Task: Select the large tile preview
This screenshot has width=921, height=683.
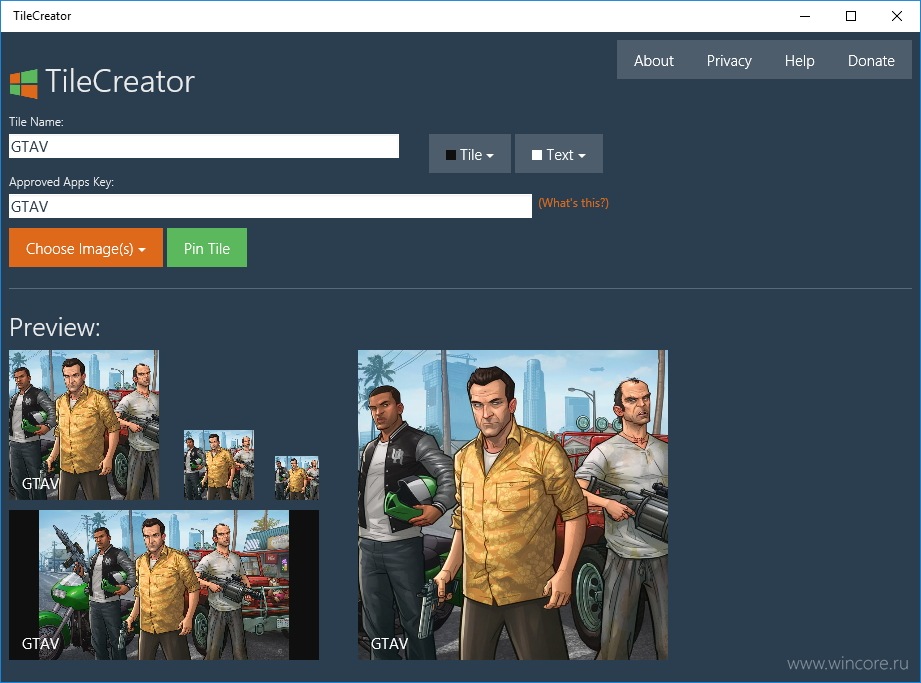Action: click(513, 505)
